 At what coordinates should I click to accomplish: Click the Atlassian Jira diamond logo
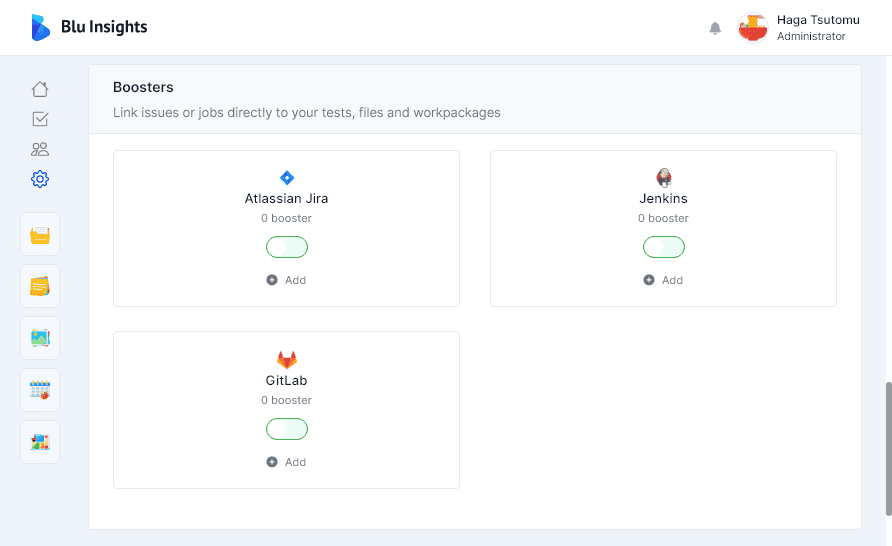point(287,178)
